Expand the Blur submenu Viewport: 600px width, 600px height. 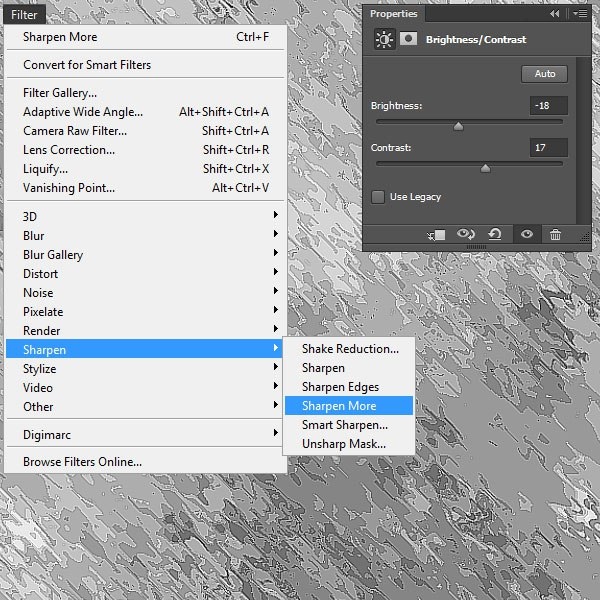(x=145, y=236)
